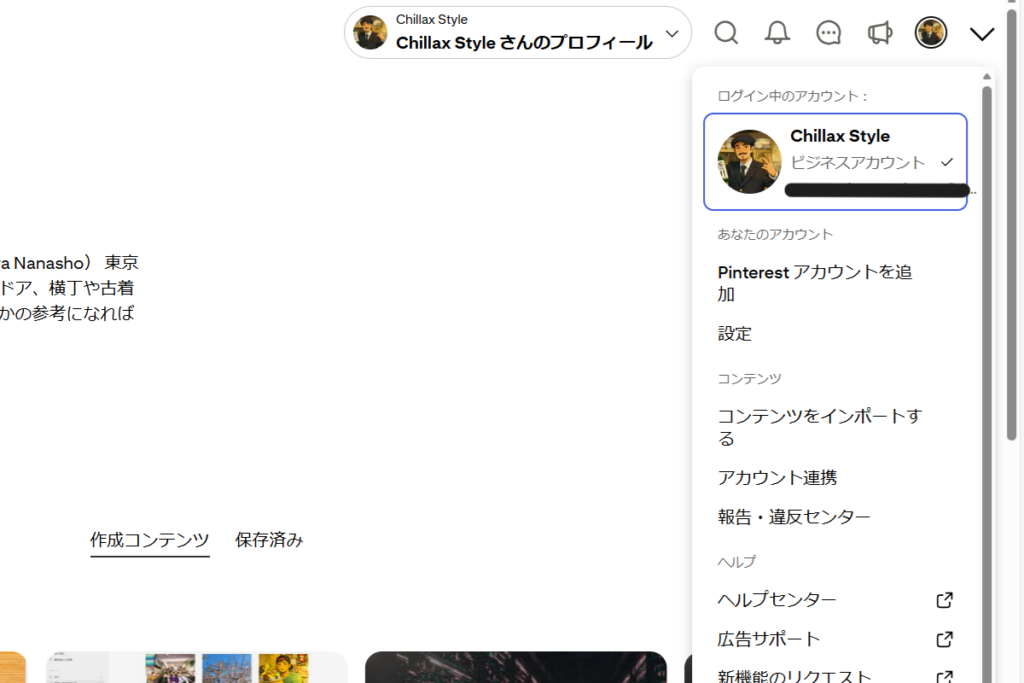The image size is (1024, 683).
Task: Select コンテンツをインポートする in the menu
Action: 818,427
